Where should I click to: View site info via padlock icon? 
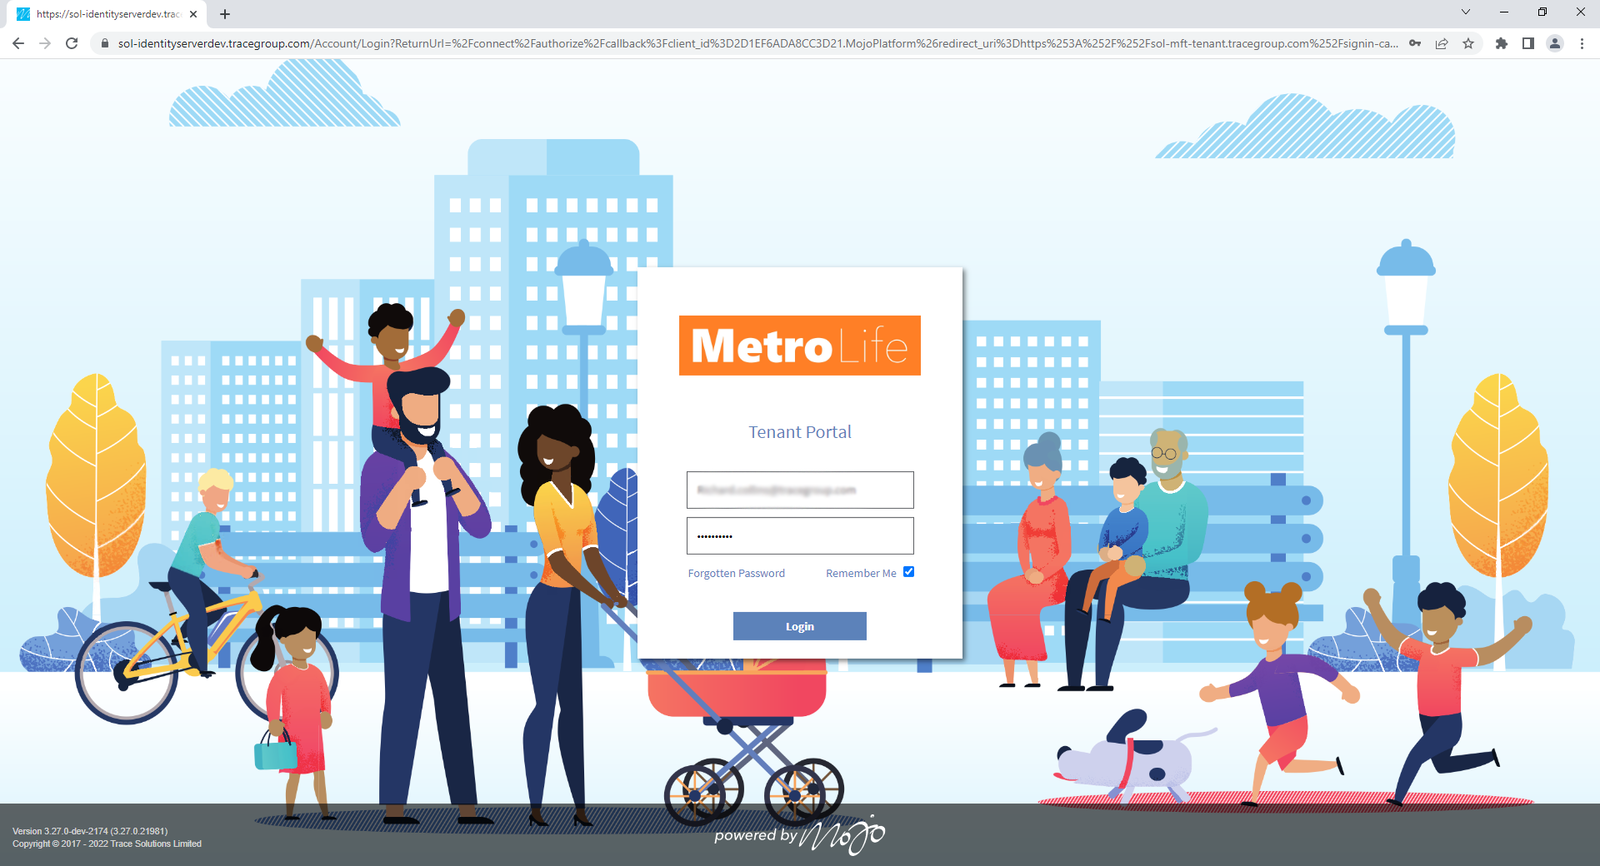click(x=105, y=43)
